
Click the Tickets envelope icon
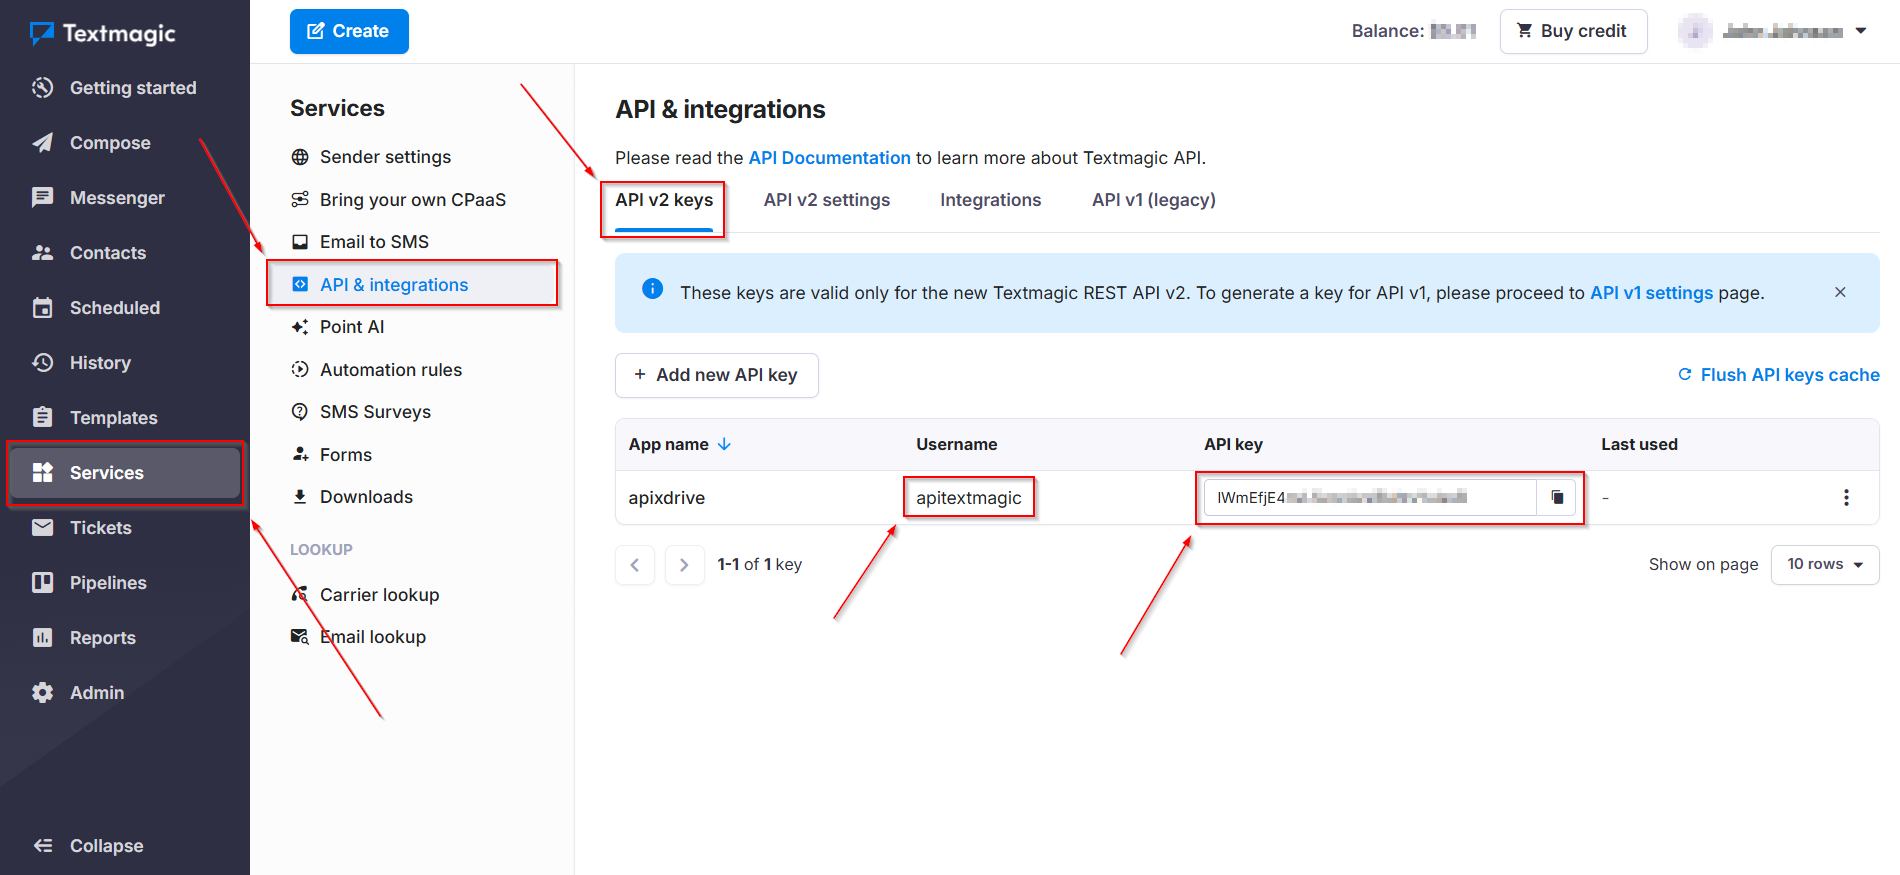tap(42, 527)
